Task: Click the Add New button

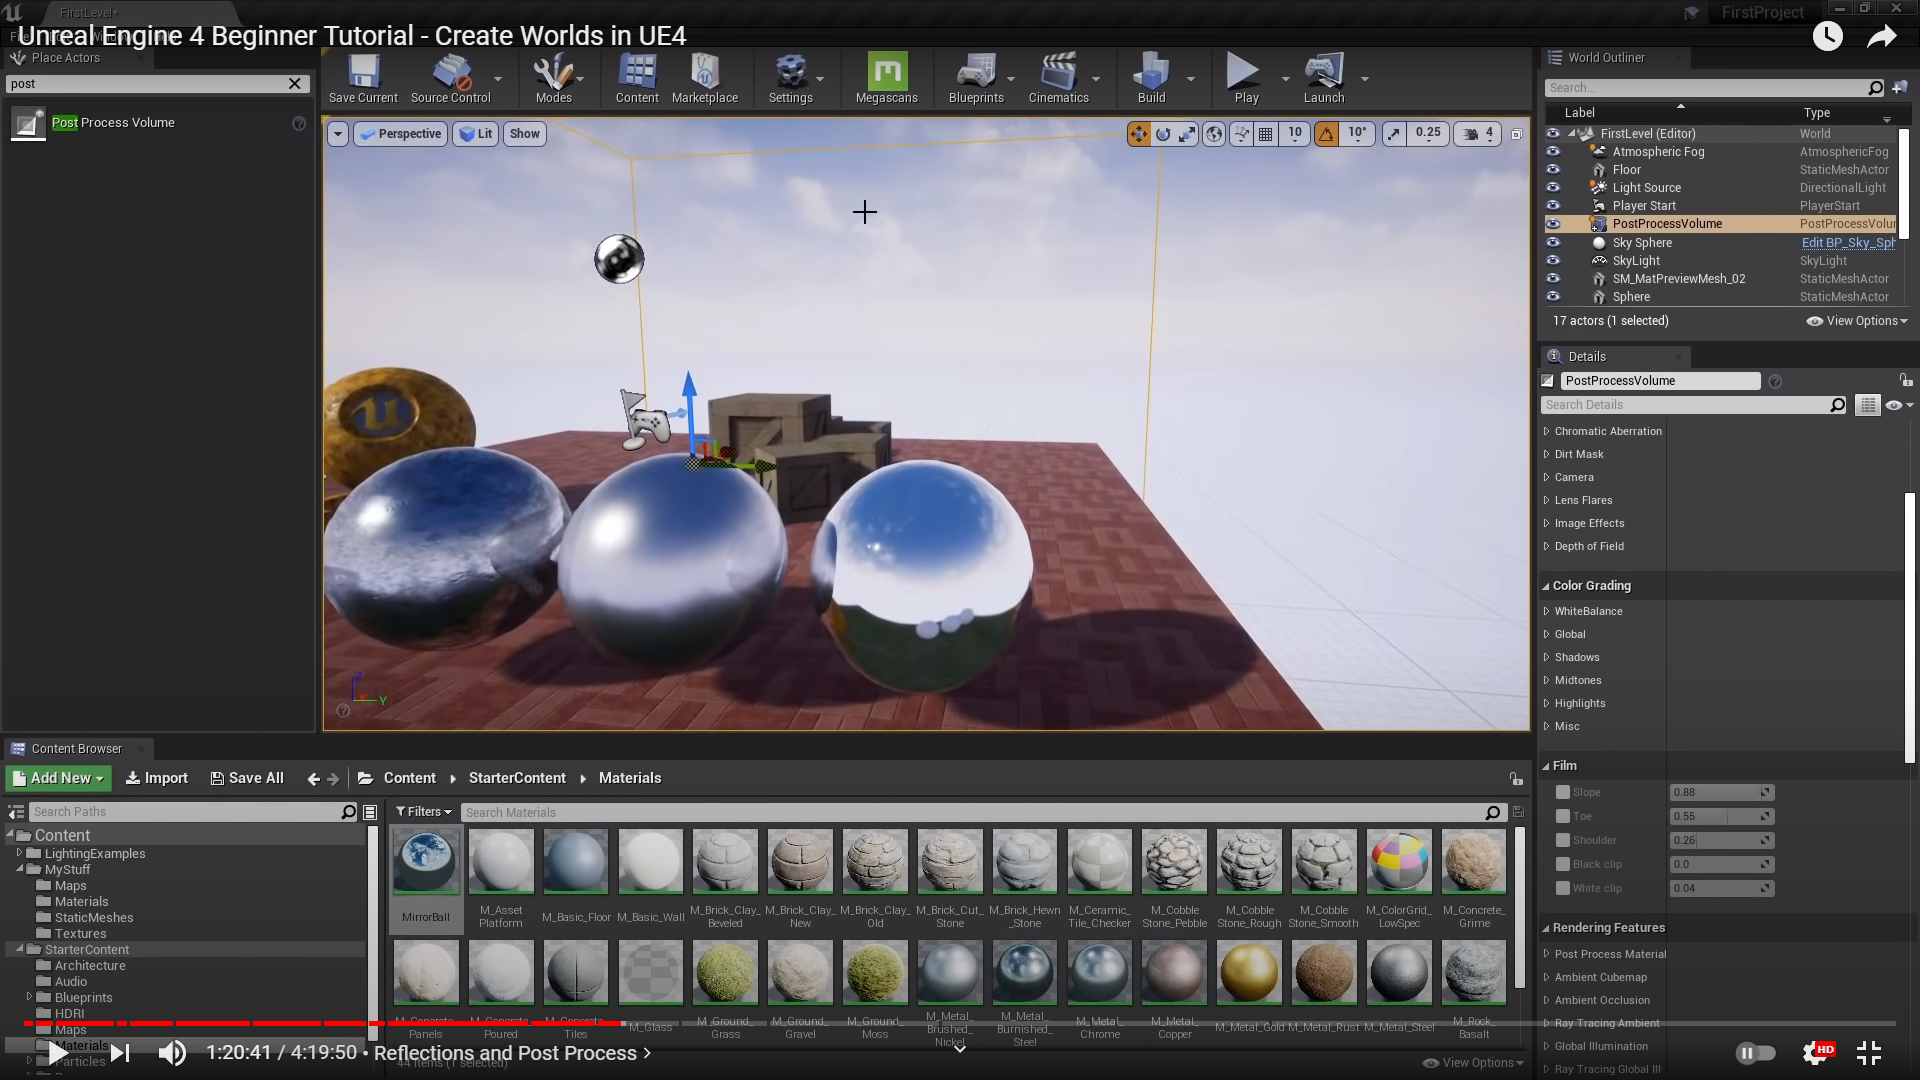Action: [x=58, y=778]
